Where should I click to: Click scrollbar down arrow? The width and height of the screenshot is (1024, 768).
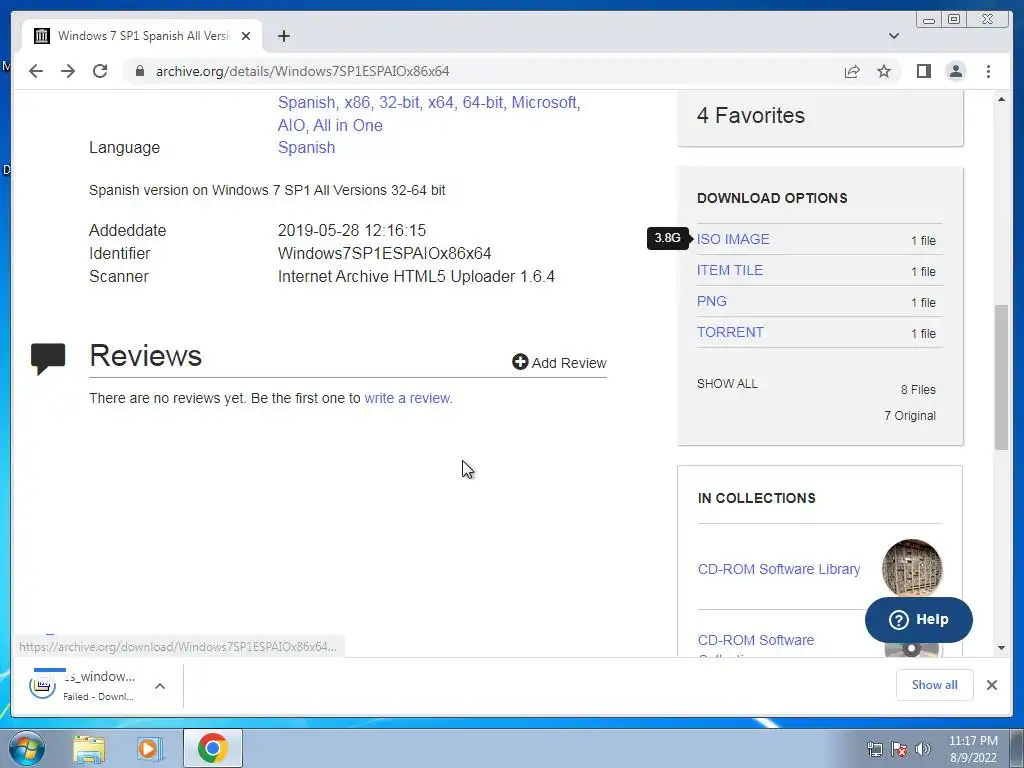point(1001,648)
